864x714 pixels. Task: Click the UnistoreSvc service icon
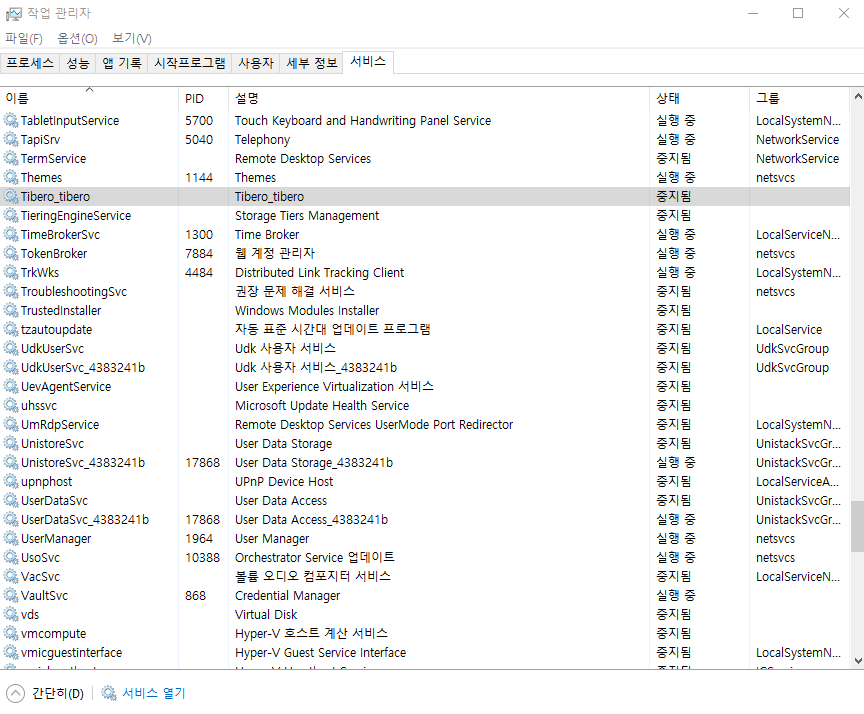click(11, 443)
